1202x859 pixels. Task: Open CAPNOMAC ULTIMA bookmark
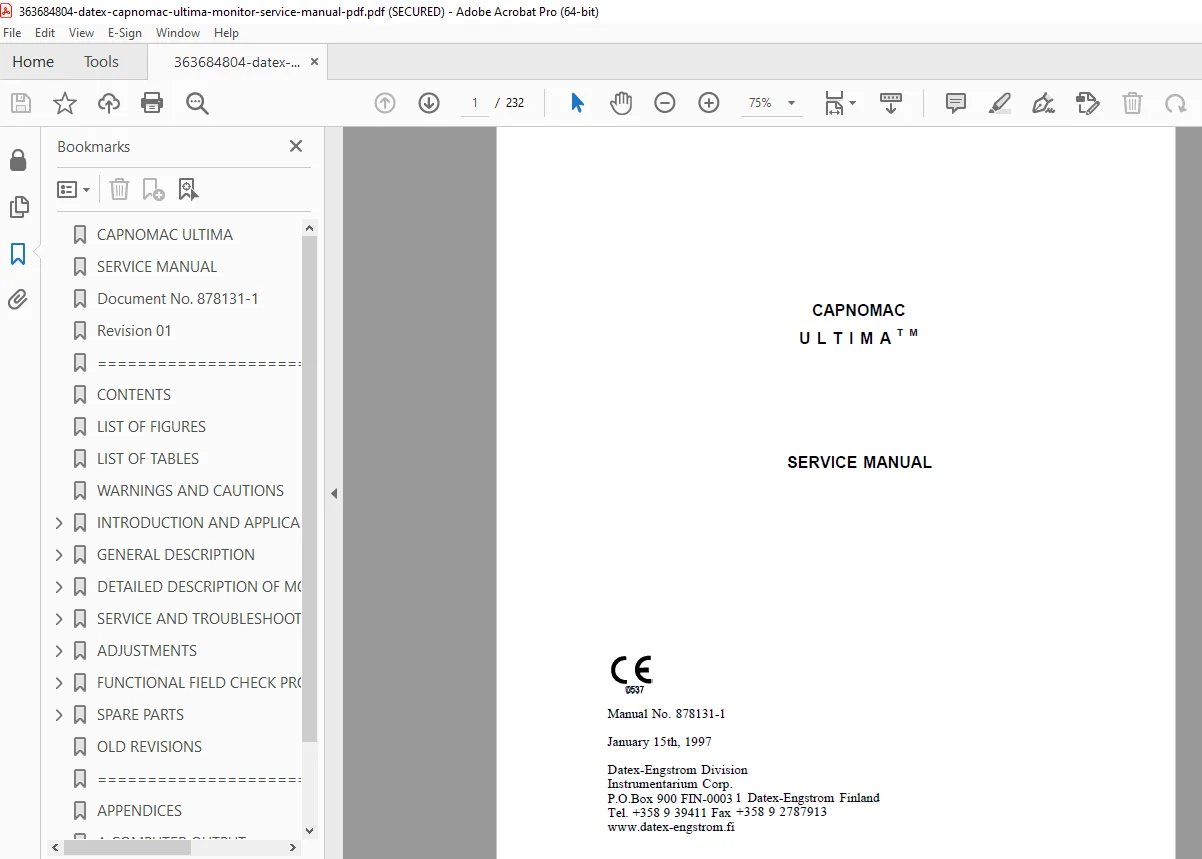tap(165, 235)
